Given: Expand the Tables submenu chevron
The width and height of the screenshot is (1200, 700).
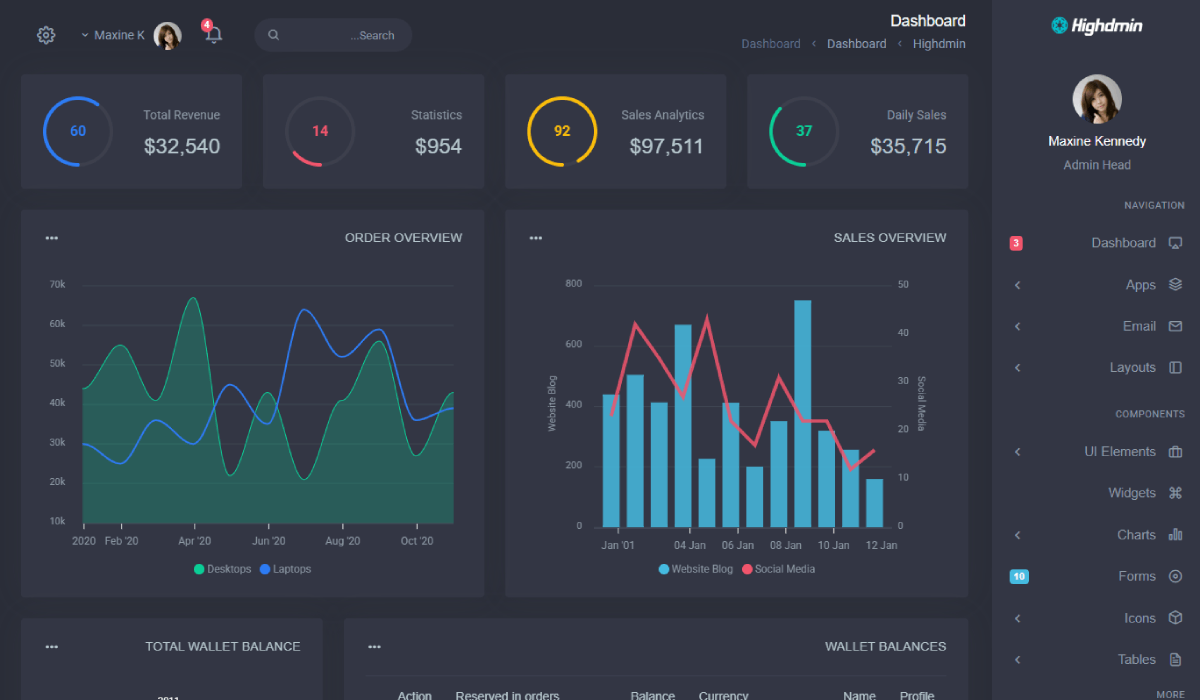Looking at the screenshot, I should (1017, 660).
